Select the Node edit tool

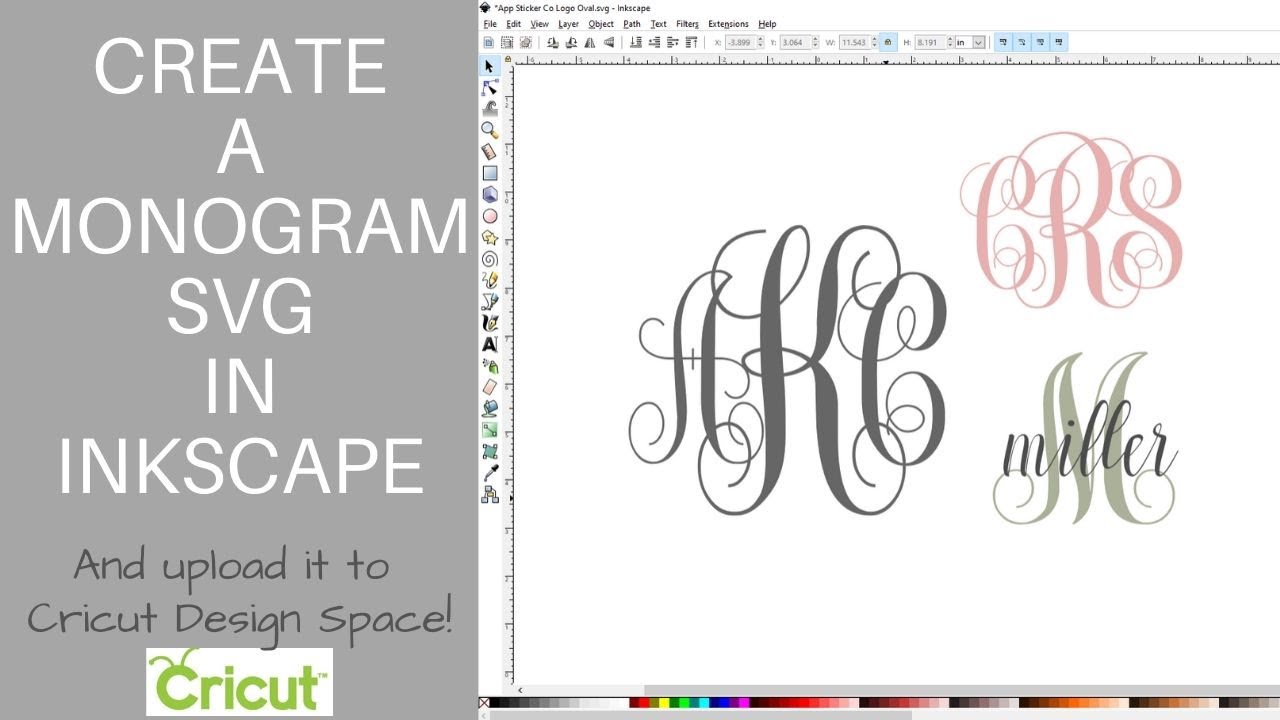489,87
